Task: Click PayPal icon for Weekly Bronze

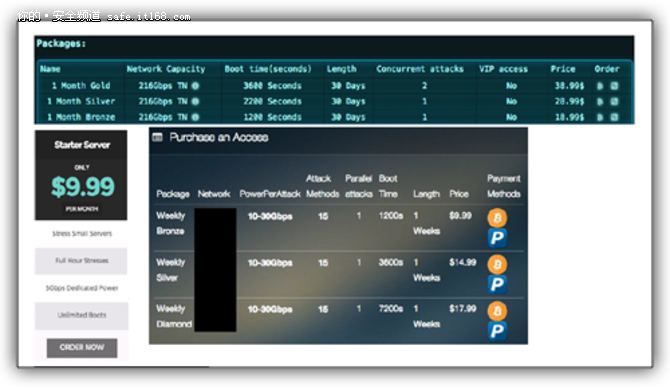Action: pyautogui.click(x=497, y=238)
